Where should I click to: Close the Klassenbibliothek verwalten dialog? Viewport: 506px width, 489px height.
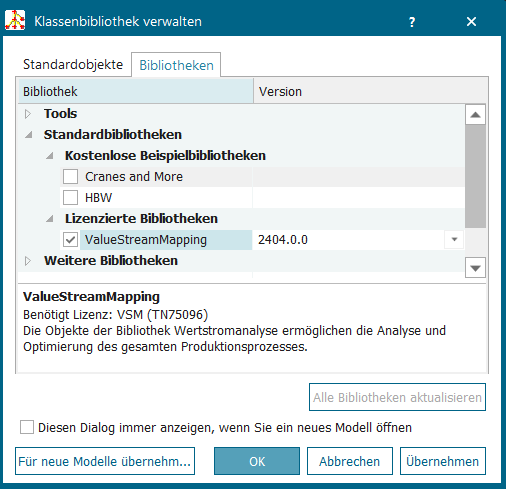pos(471,22)
